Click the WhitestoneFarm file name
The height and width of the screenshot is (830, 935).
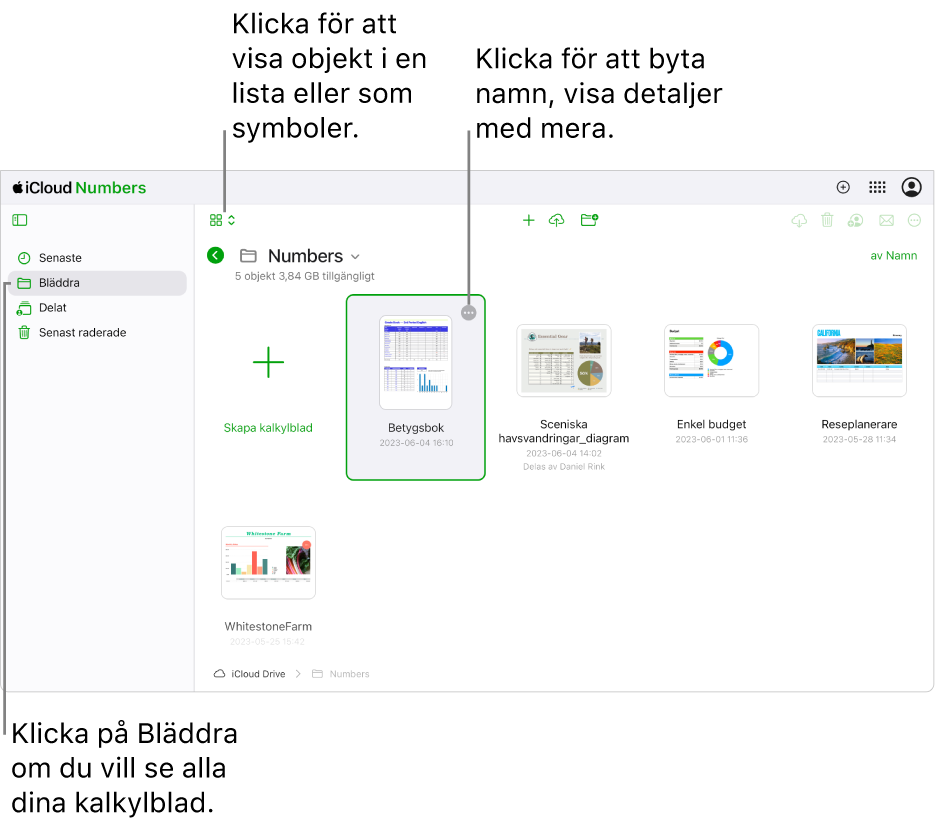click(268, 626)
